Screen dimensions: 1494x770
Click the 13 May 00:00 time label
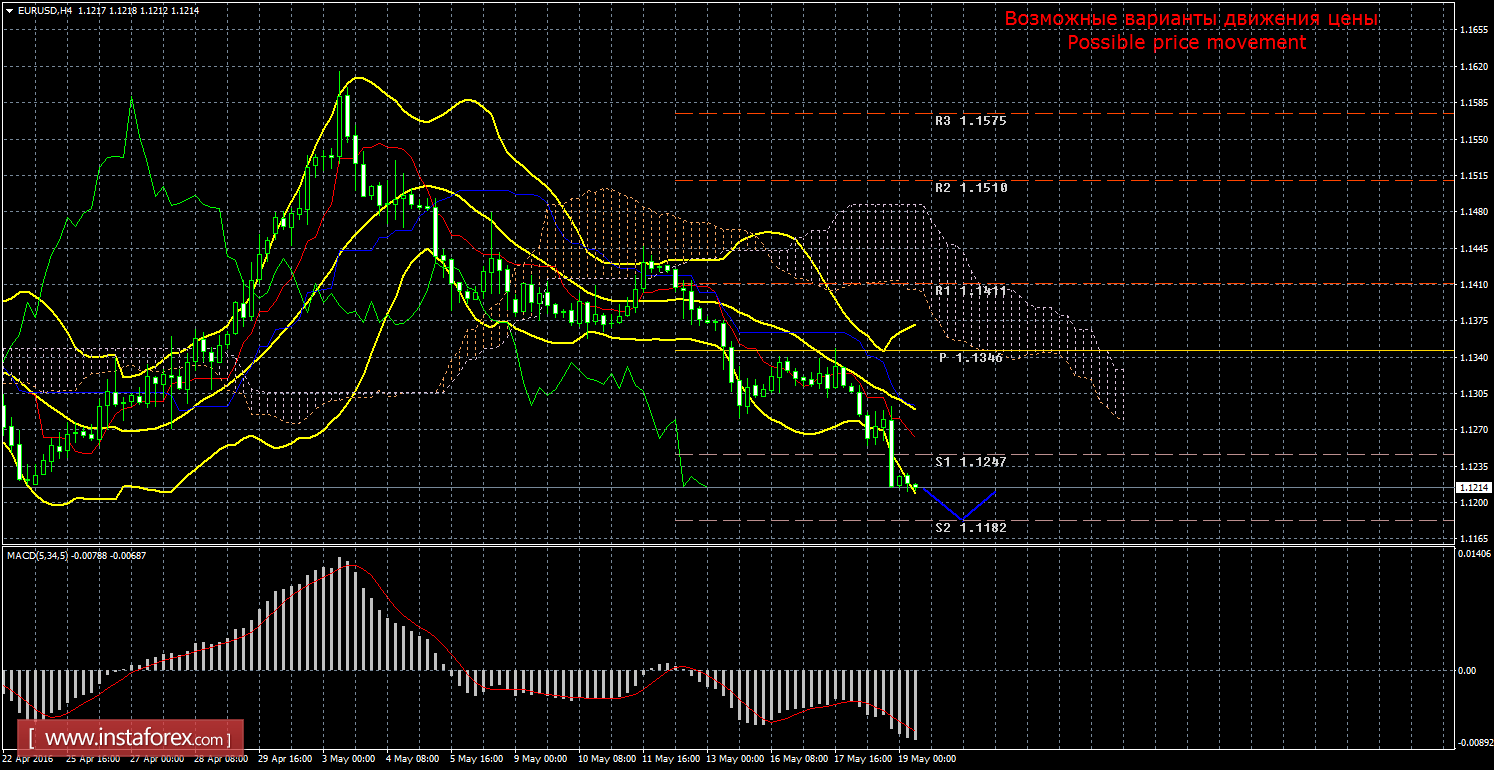click(x=735, y=759)
